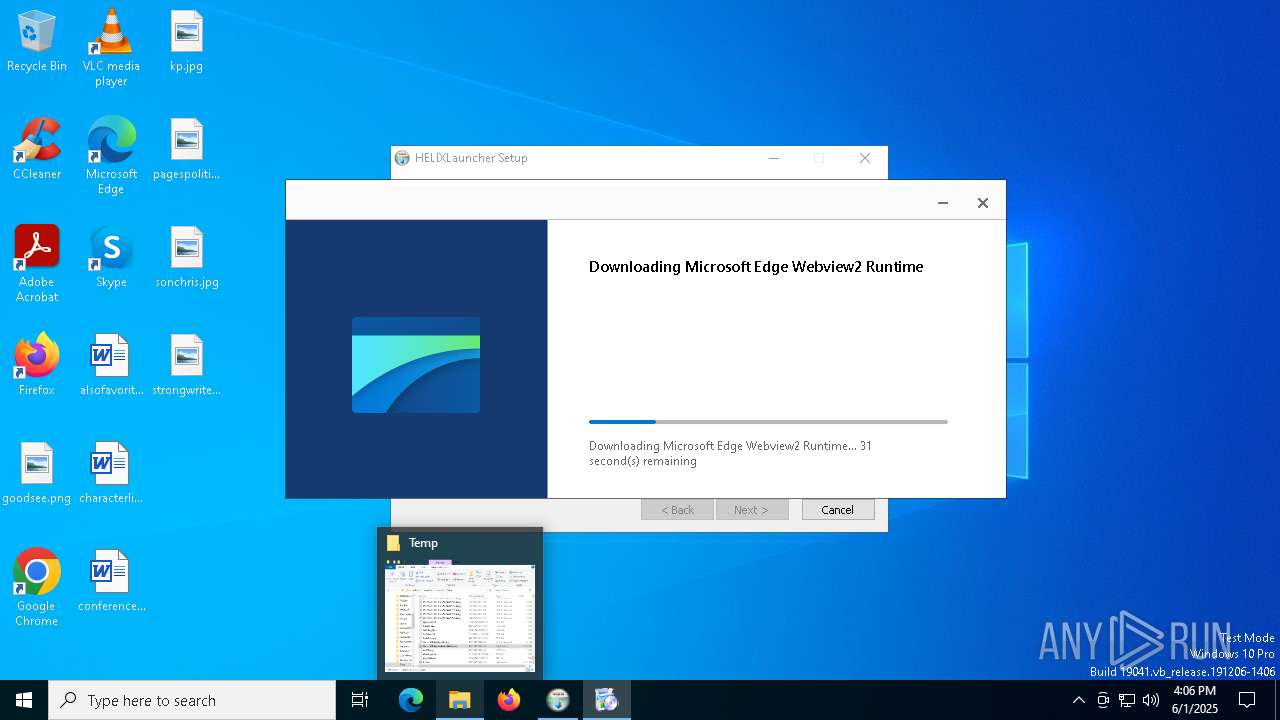Select the strongwrite... image file

tap(186, 365)
